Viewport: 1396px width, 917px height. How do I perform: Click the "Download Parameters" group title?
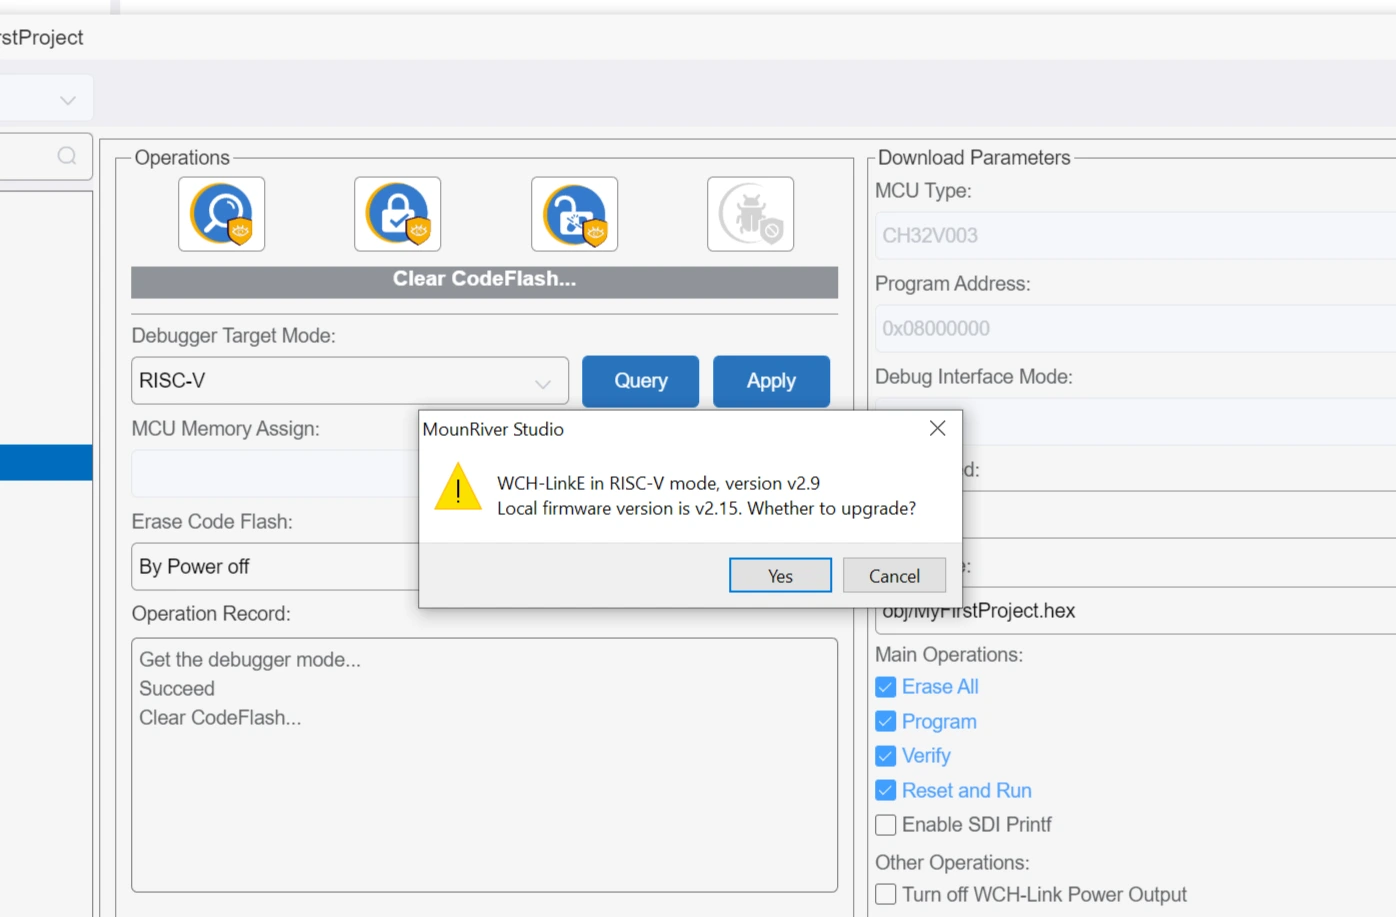point(974,158)
